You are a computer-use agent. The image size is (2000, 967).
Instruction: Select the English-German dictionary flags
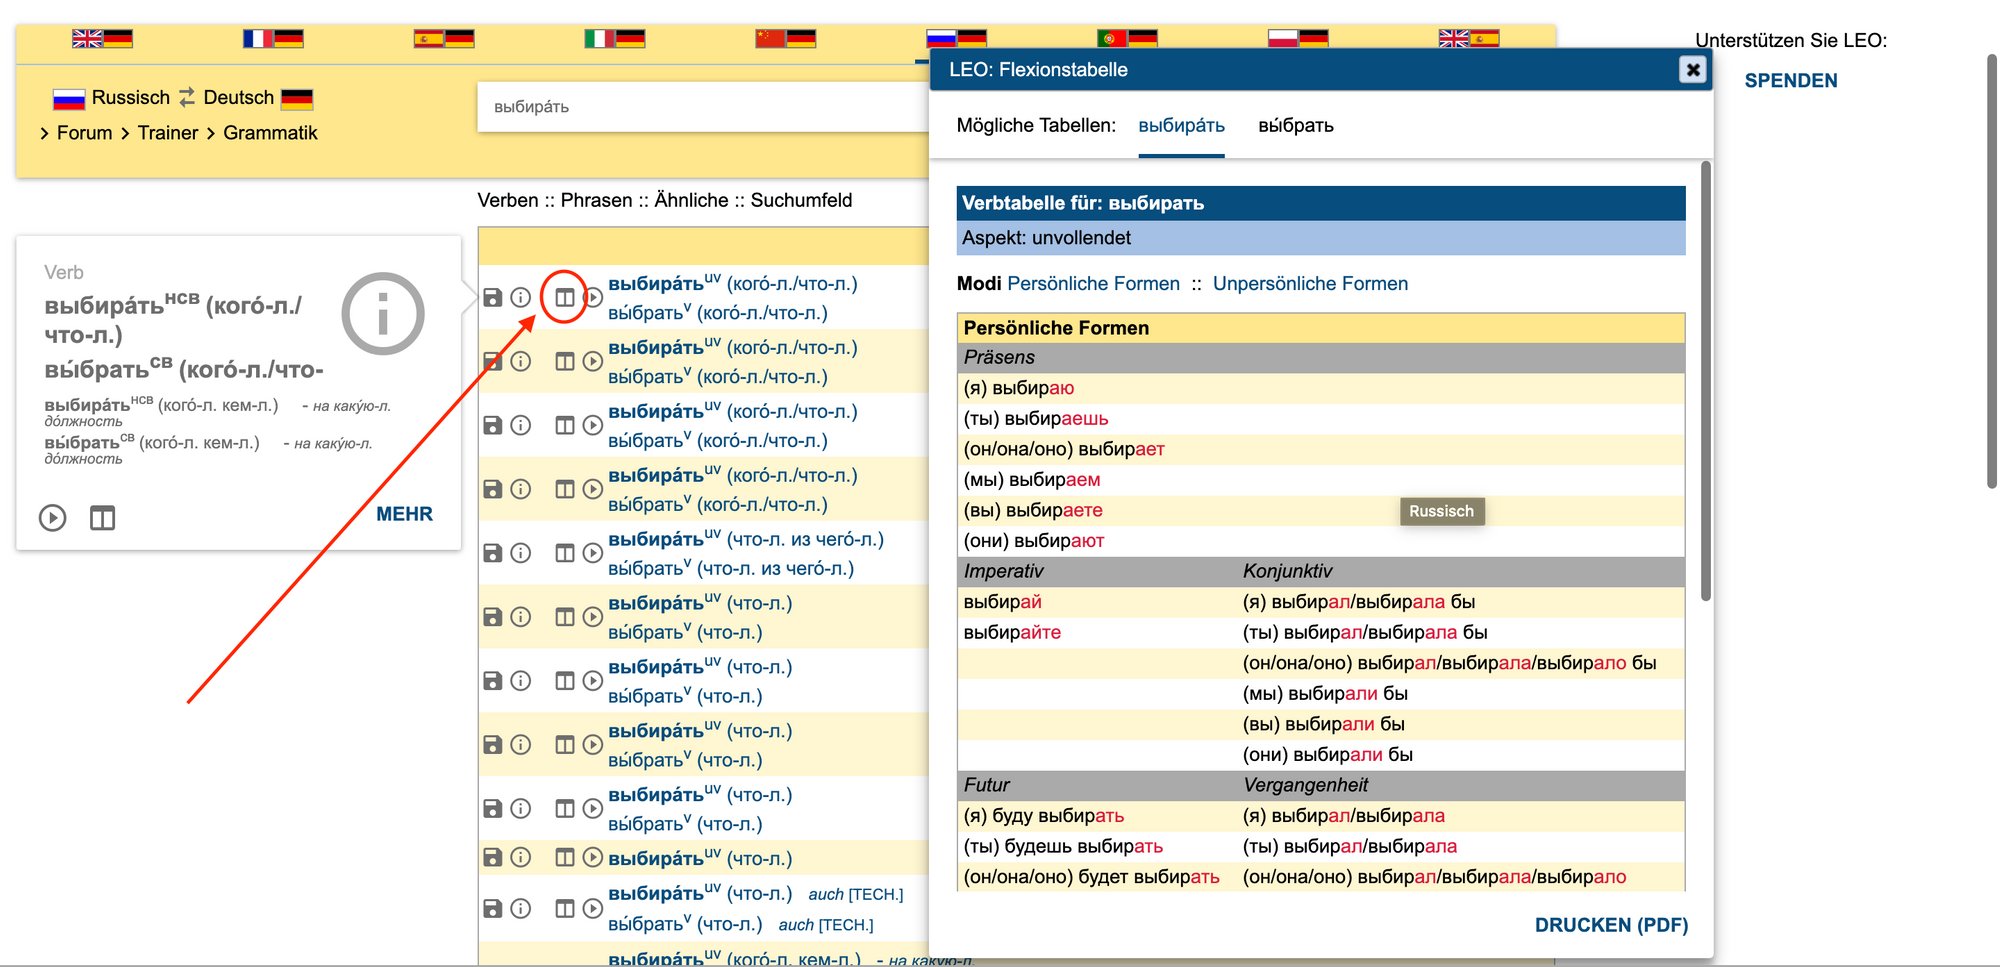[102, 39]
